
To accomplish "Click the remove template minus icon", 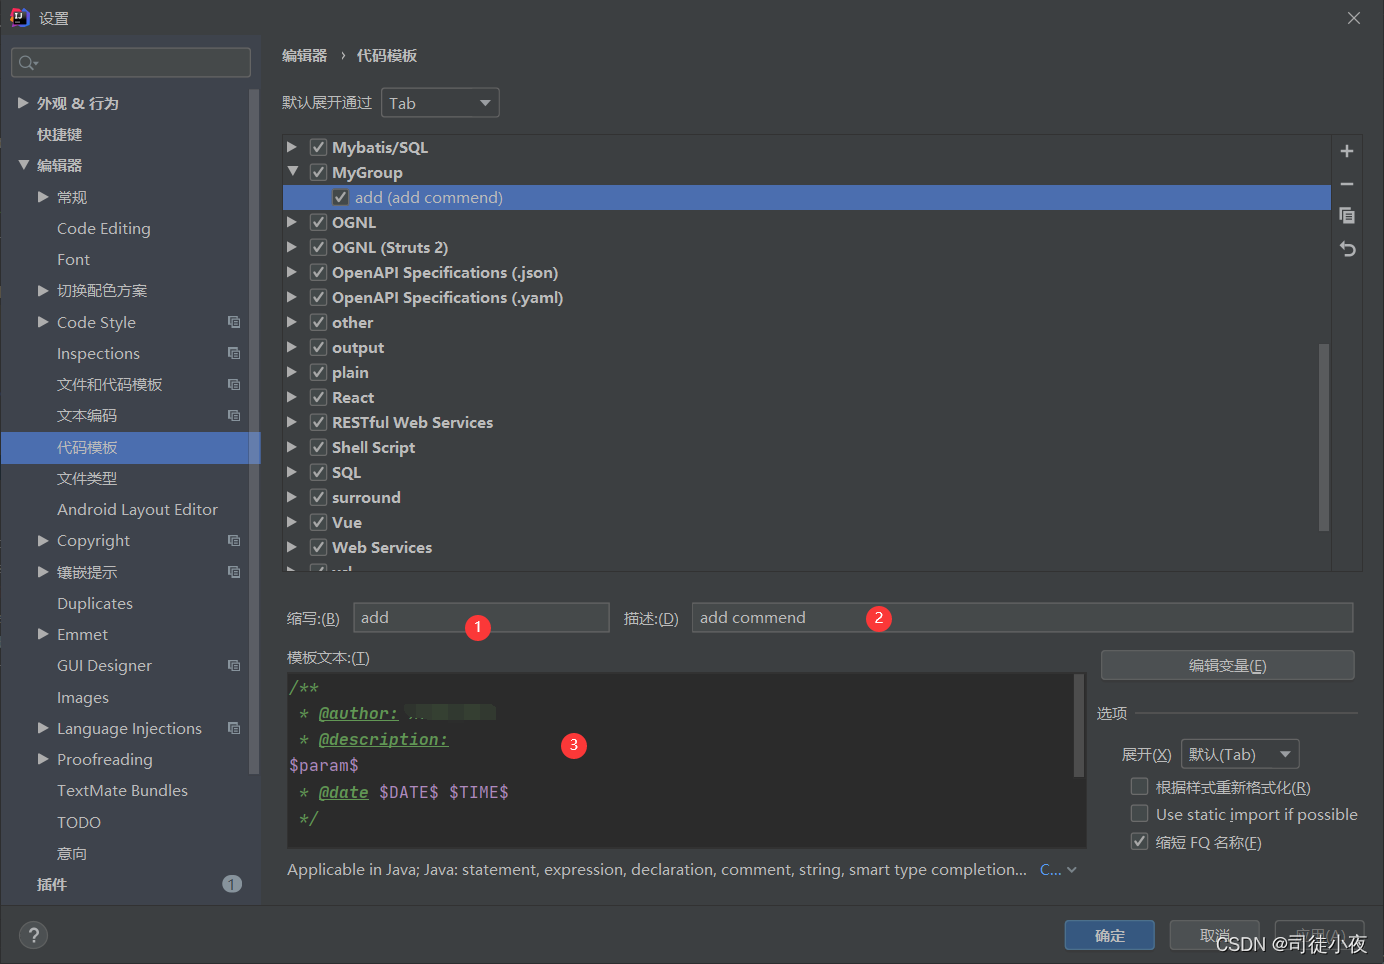I will [1347, 184].
